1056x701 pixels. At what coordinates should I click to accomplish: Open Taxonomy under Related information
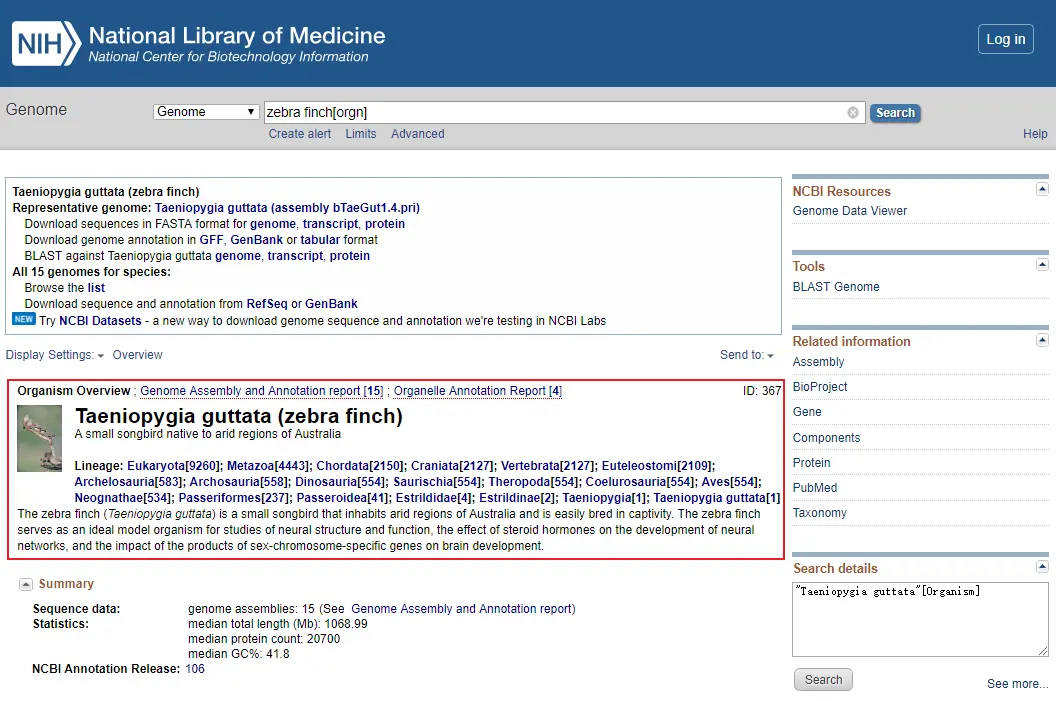820,513
